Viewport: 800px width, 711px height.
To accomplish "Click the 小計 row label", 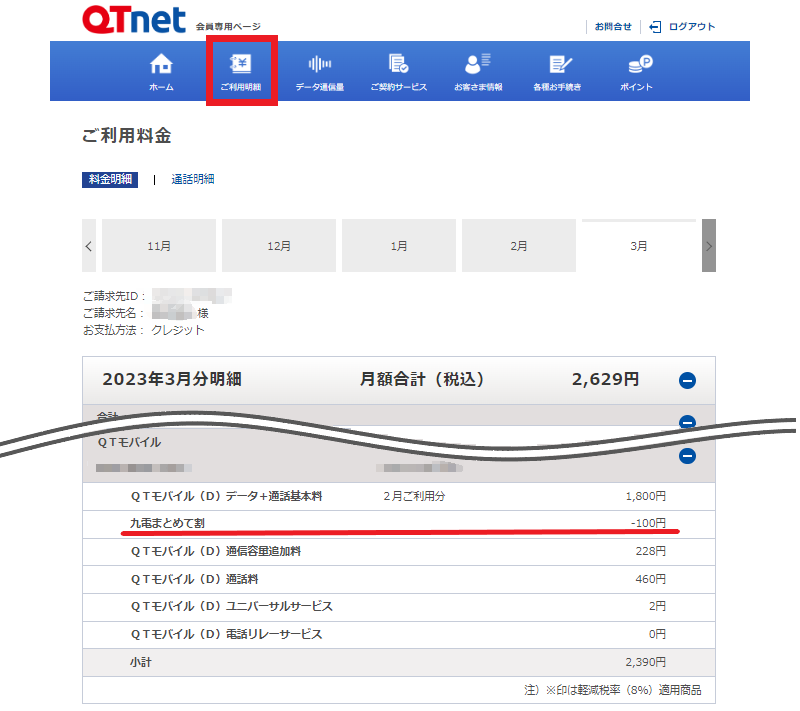I will (140, 662).
